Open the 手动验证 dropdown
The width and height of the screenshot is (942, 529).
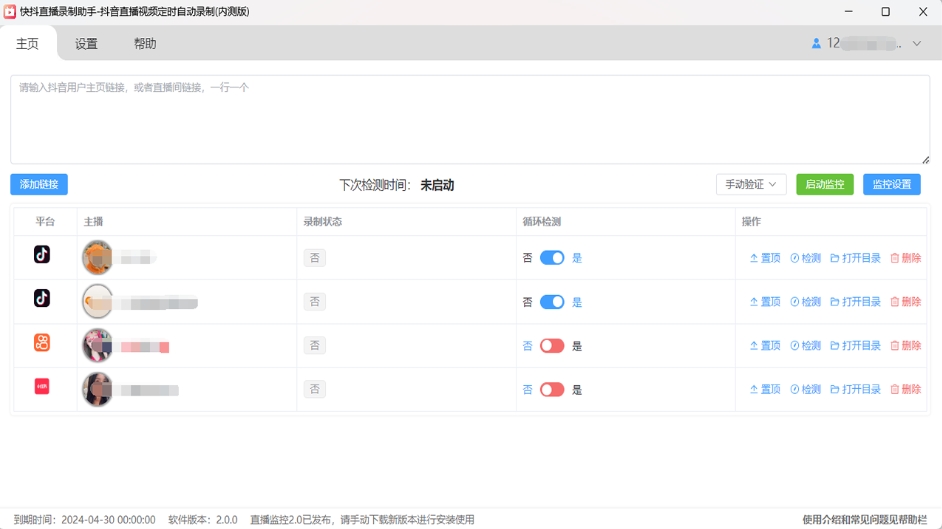[x=751, y=184]
